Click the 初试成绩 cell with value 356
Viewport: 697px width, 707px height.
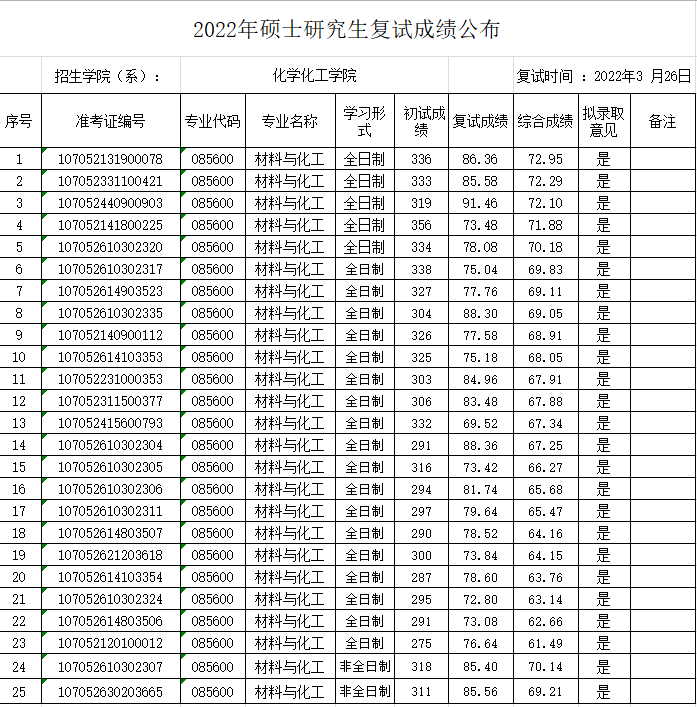pyautogui.click(x=421, y=225)
